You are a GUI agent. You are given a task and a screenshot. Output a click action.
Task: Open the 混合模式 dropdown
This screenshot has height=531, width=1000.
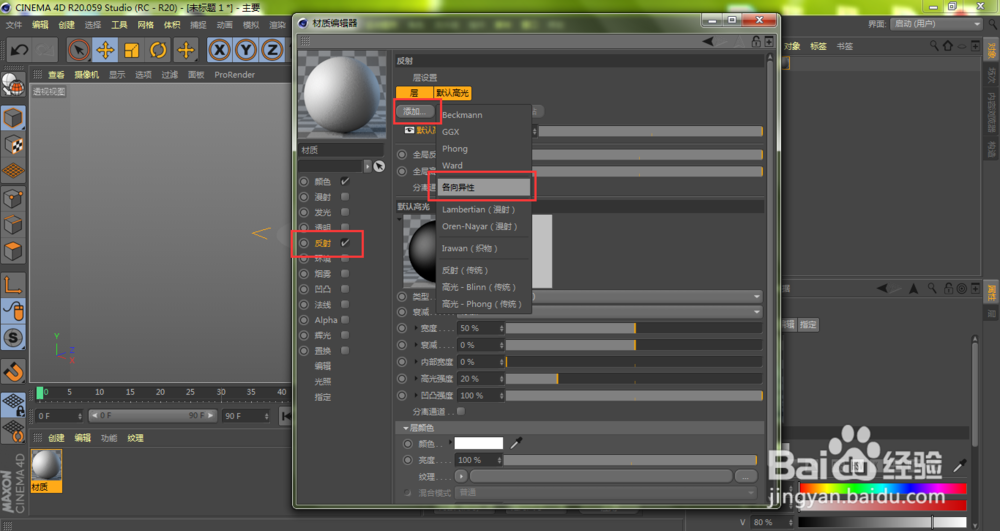tap(606, 493)
